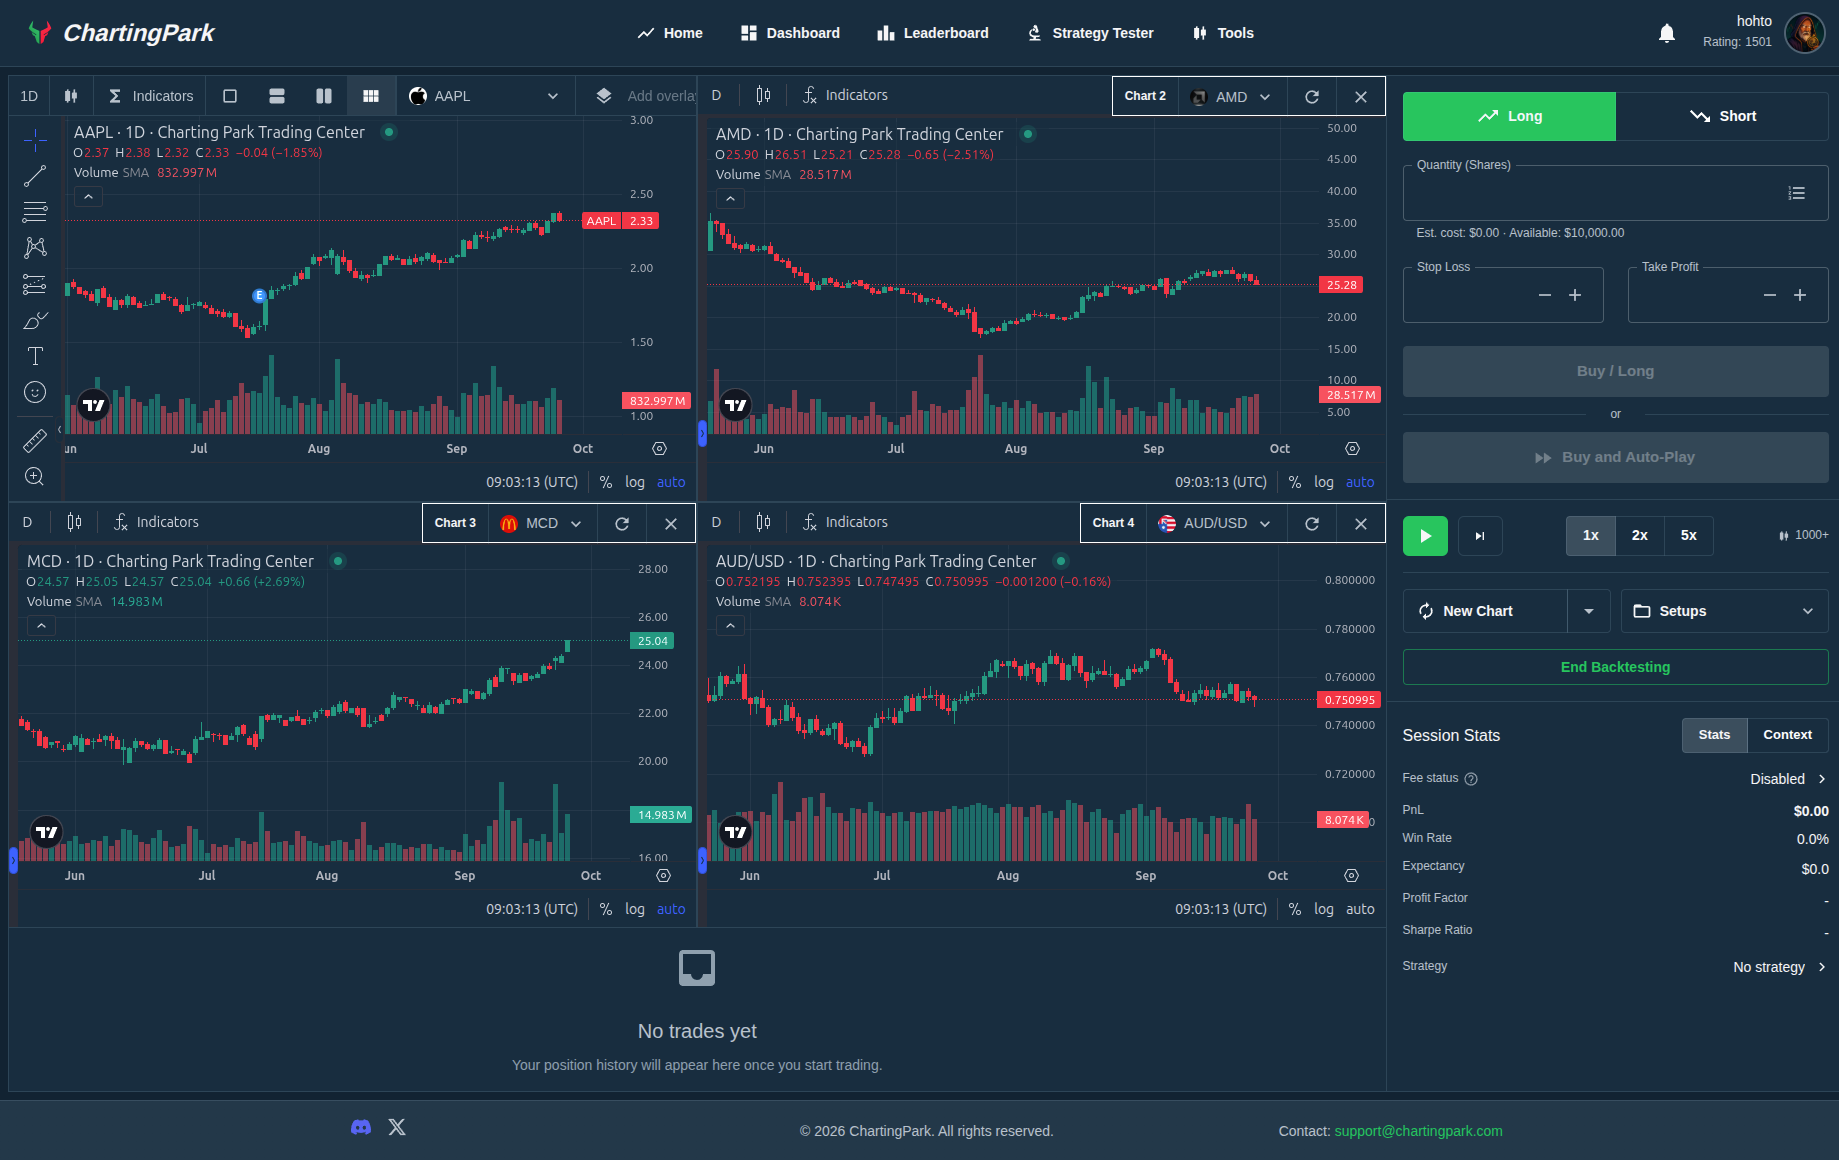Email support@chartingpark.com link
Screen dimensions: 1839x1160
(x=1418, y=1131)
